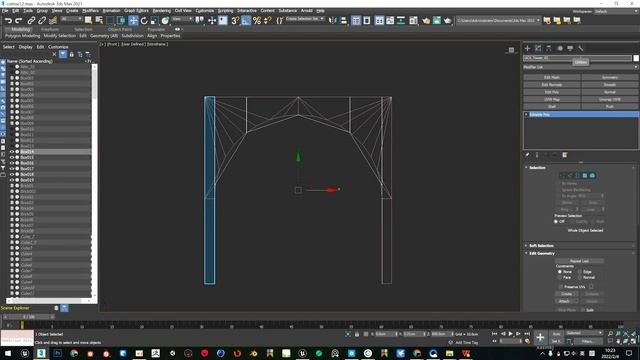Select None constraint radio button
This screenshot has width=640, height=360.
coord(560,272)
